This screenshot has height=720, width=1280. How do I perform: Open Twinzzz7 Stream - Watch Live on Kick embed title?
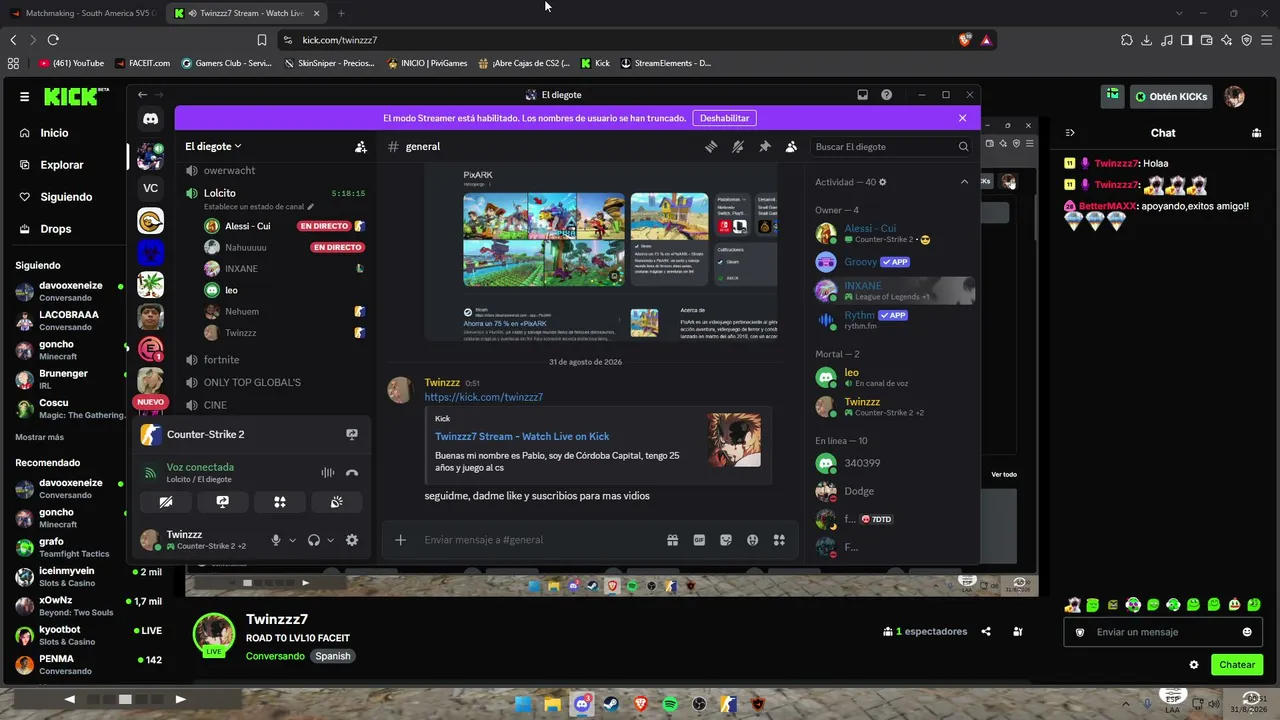[x=522, y=436]
